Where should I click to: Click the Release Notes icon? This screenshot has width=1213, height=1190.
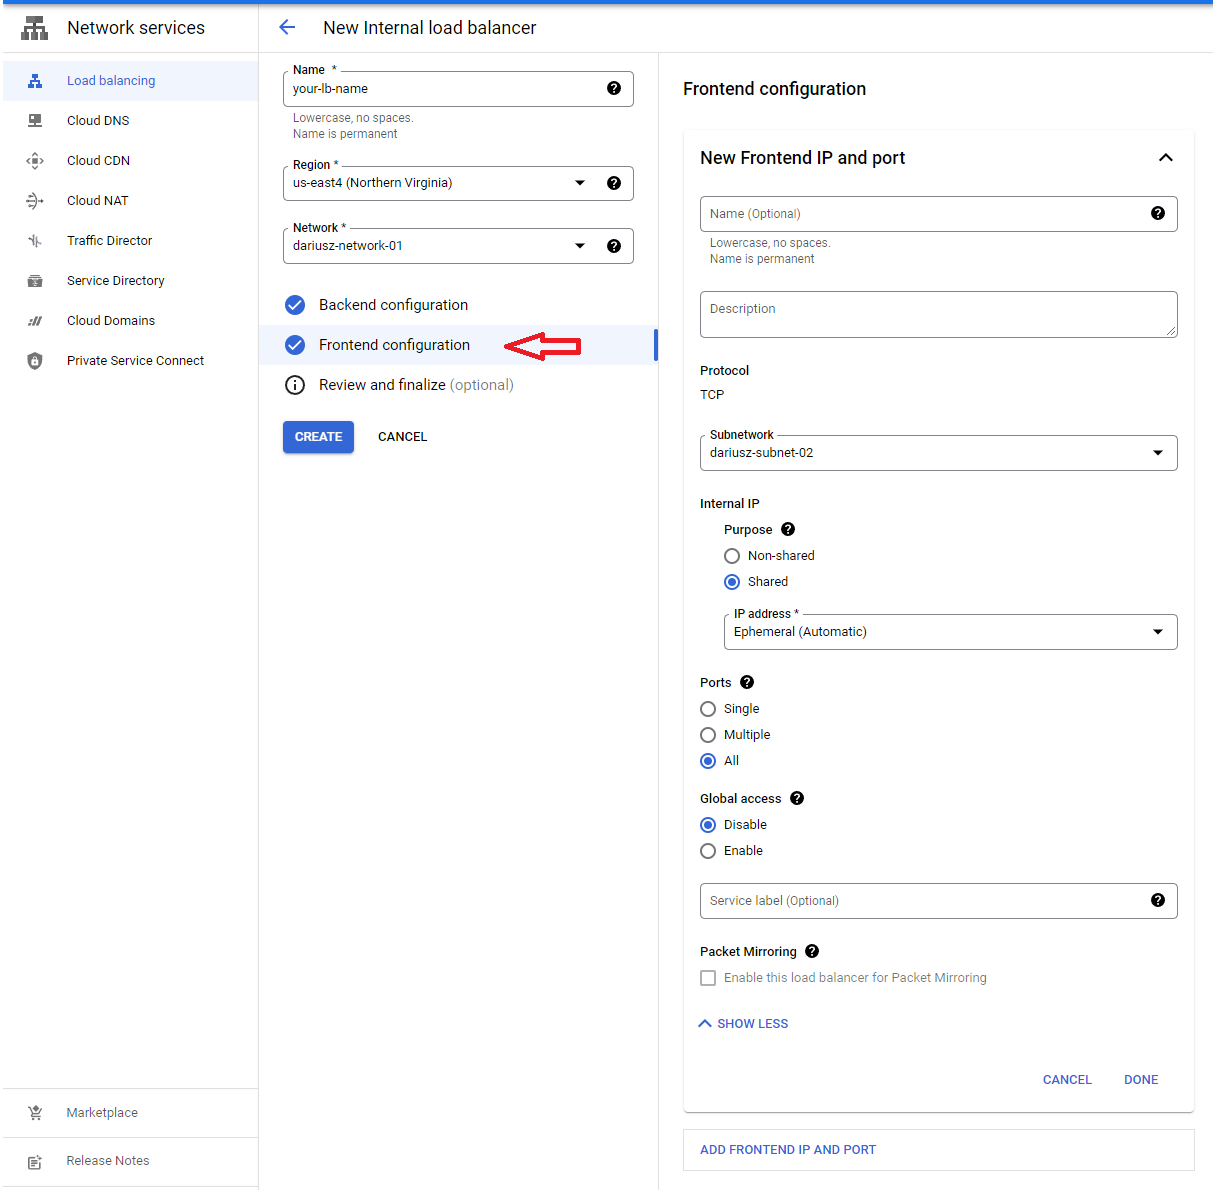35,1161
